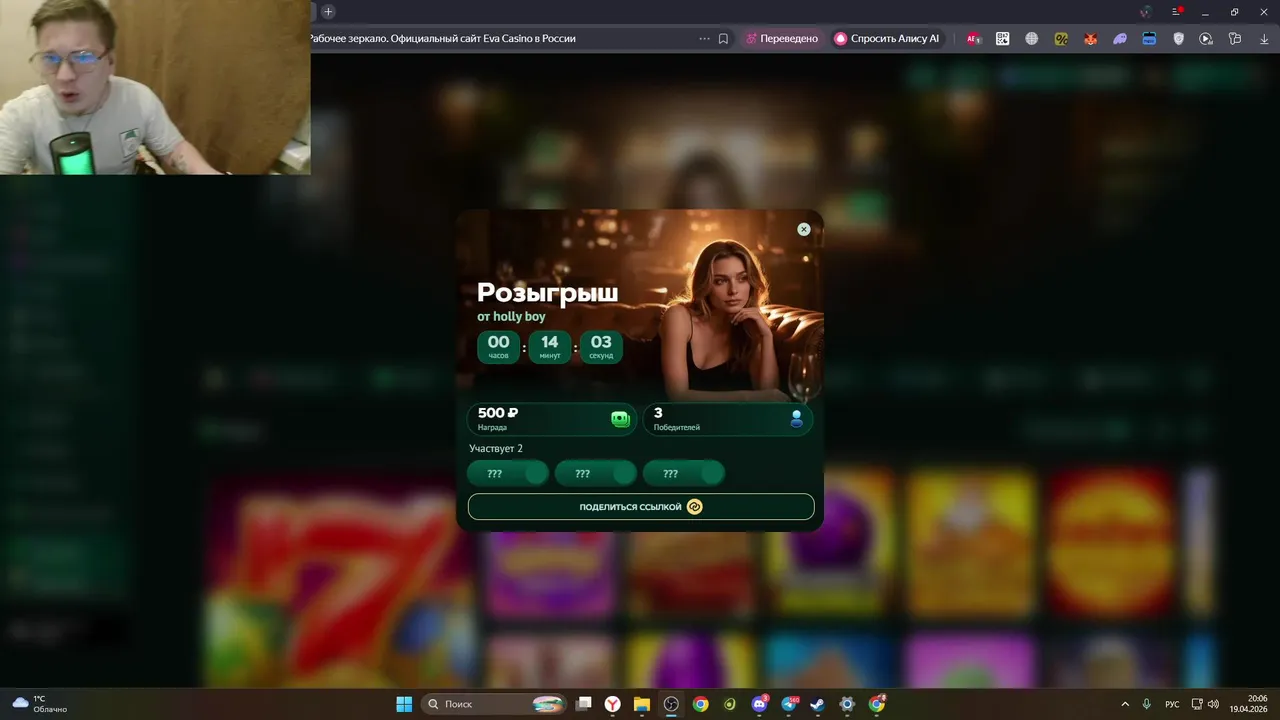Click the Поделиться ссылкой button
This screenshot has height=720, width=1280.
pos(641,507)
